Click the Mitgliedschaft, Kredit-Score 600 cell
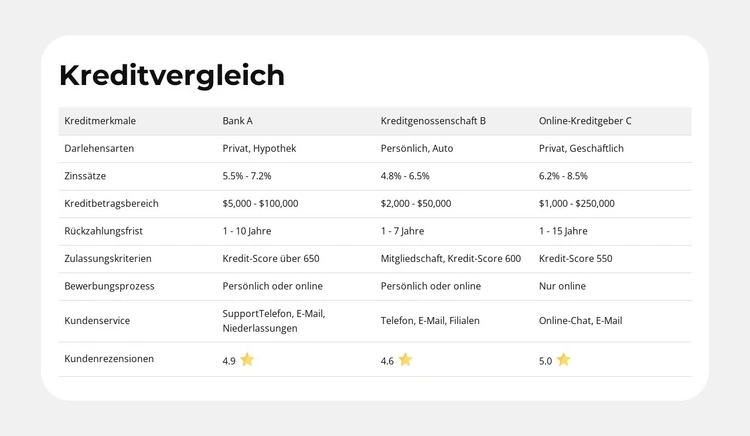Screen dimensions: 750x436 click(451, 258)
